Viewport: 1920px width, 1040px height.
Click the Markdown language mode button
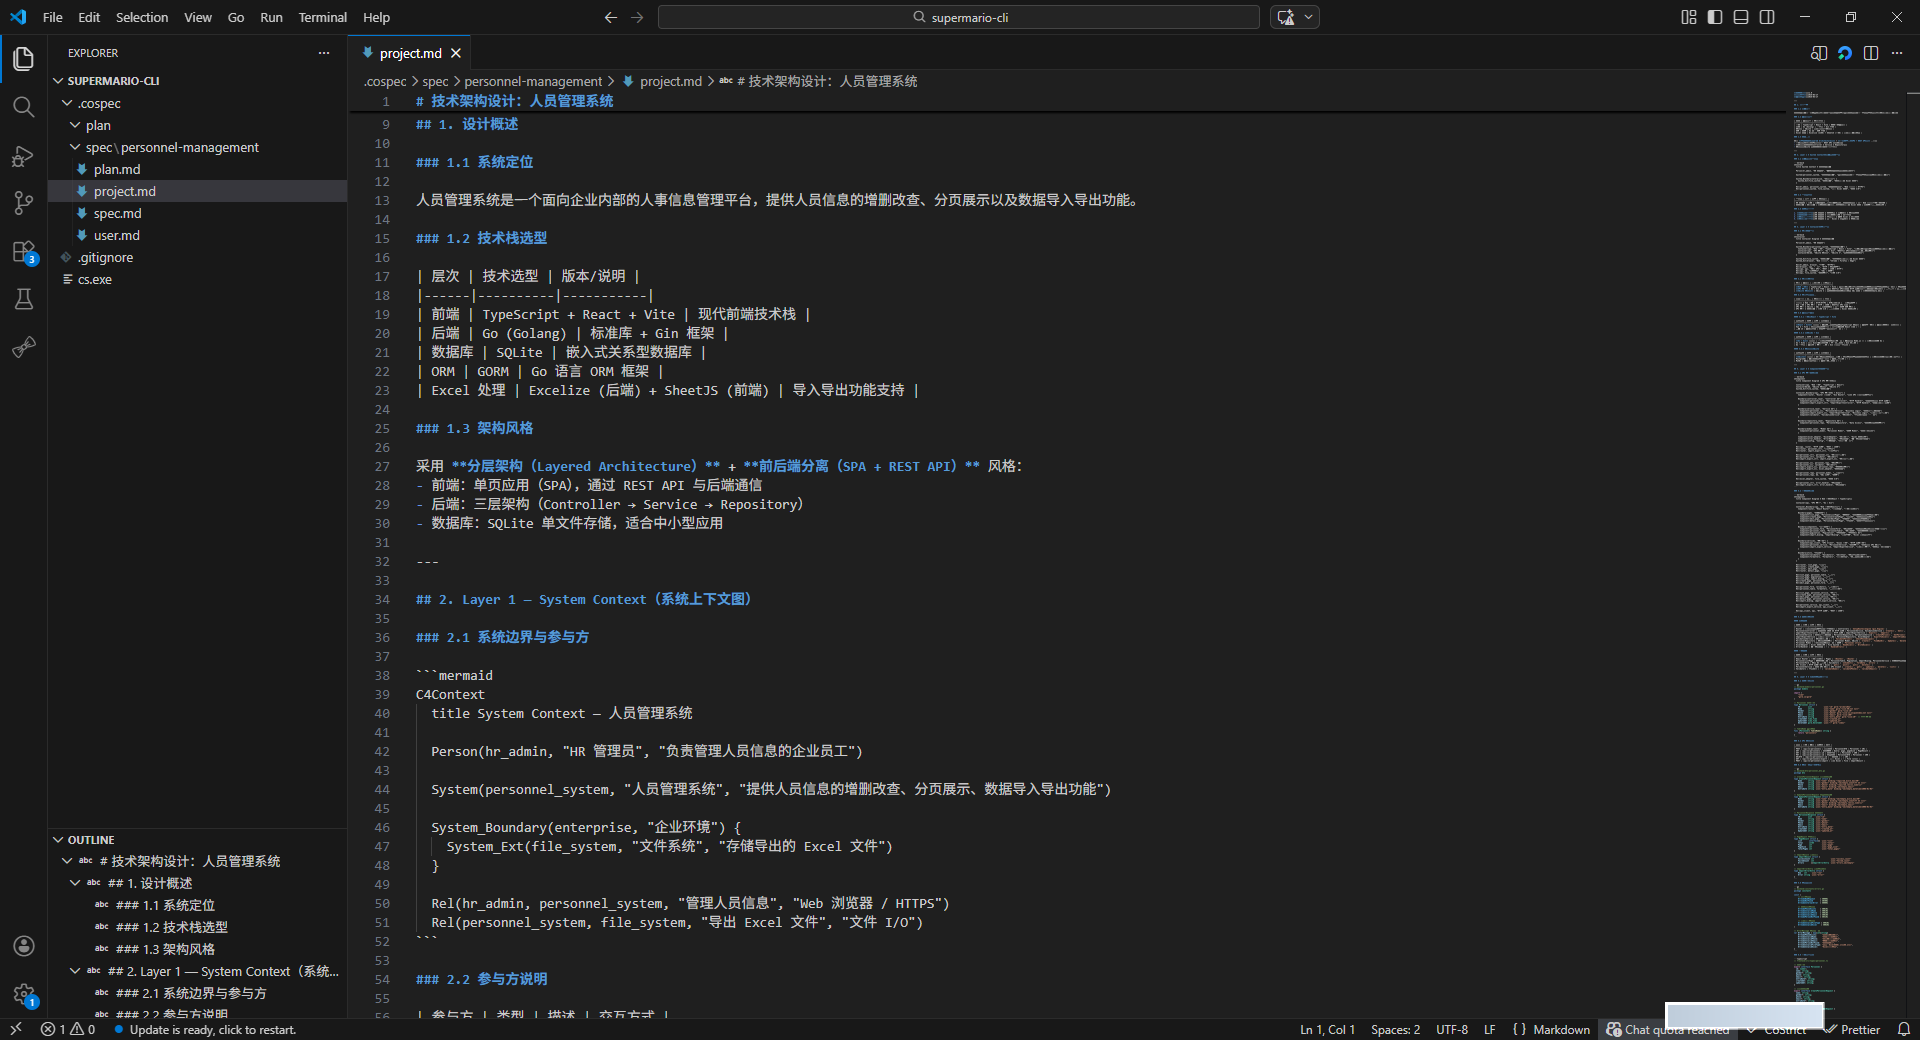click(x=1561, y=1029)
